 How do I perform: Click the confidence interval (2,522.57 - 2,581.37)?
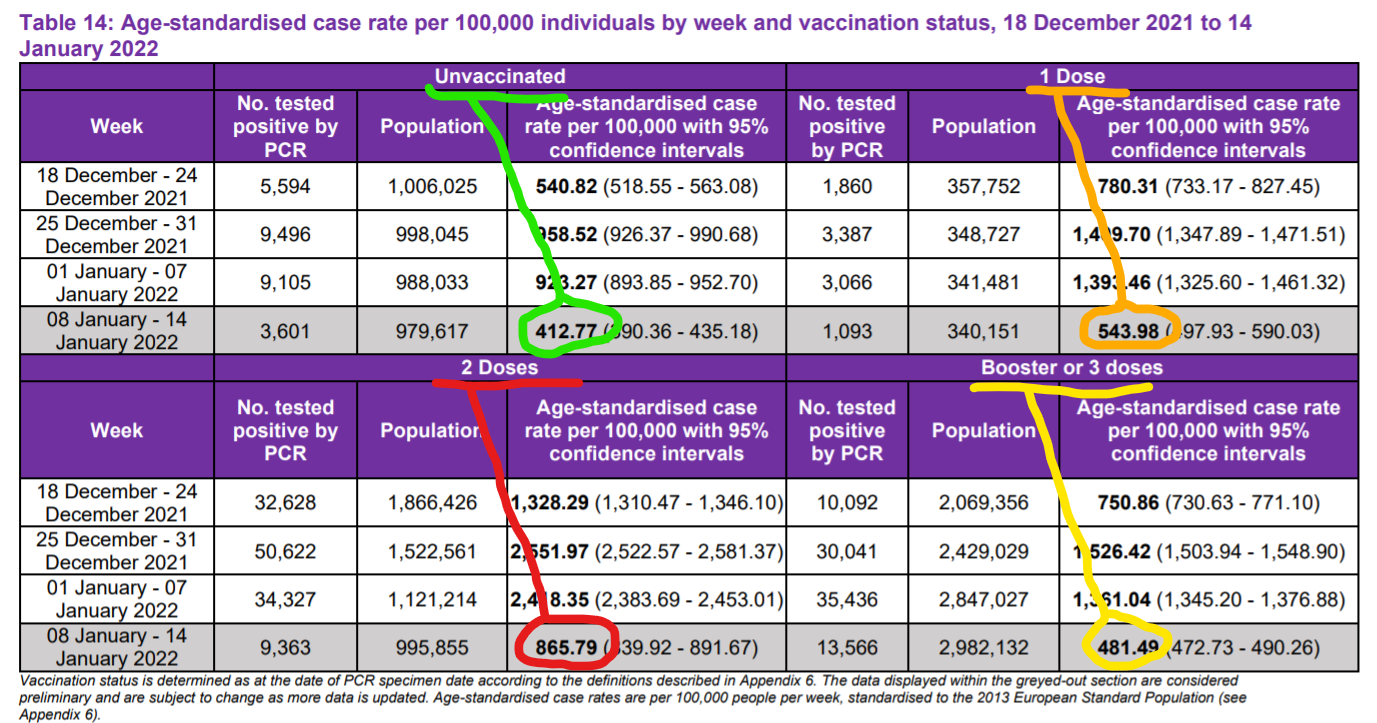click(x=689, y=551)
